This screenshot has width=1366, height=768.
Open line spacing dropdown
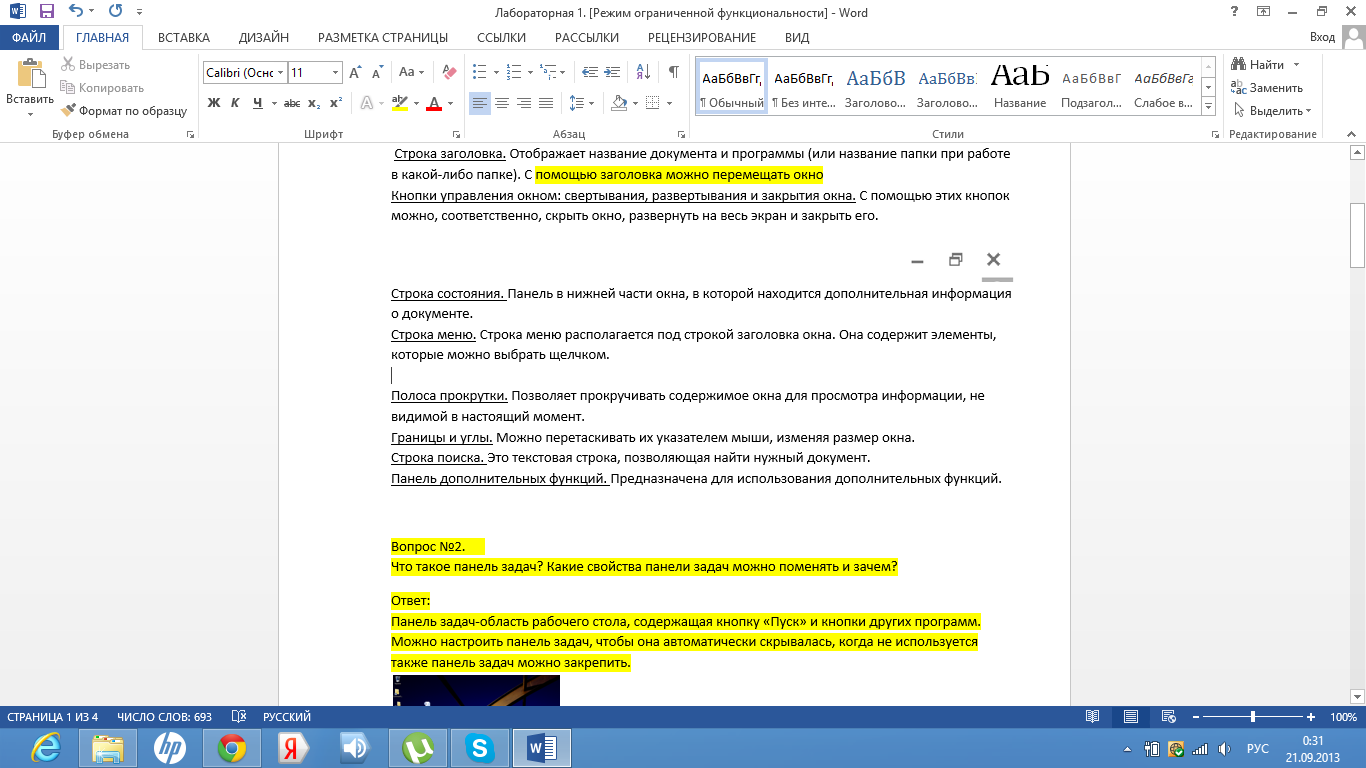(581, 103)
